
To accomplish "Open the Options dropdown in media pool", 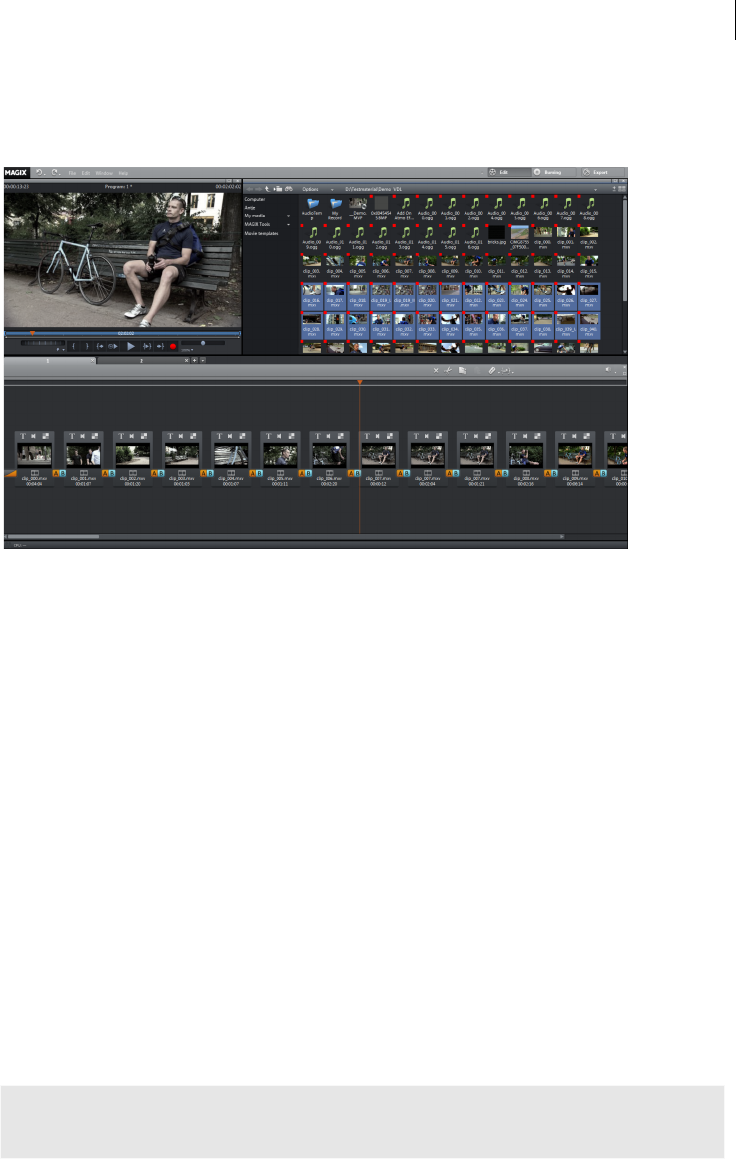I will click(318, 189).
